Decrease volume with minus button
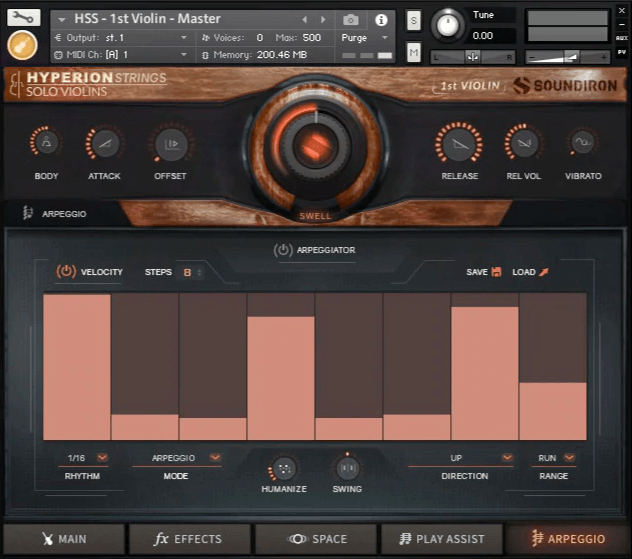The image size is (632, 559). (532, 58)
